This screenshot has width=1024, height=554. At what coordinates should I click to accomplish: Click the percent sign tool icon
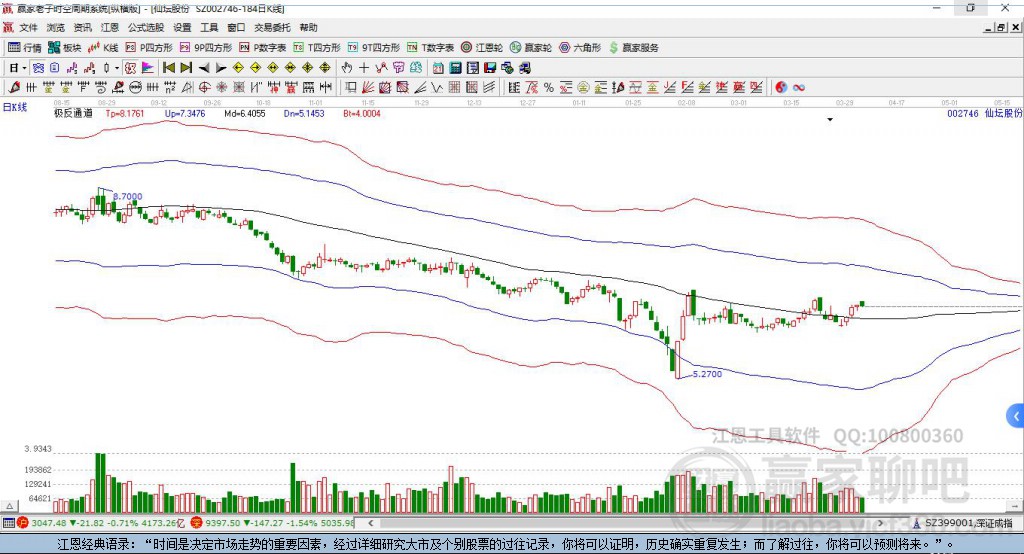[x=549, y=88]
